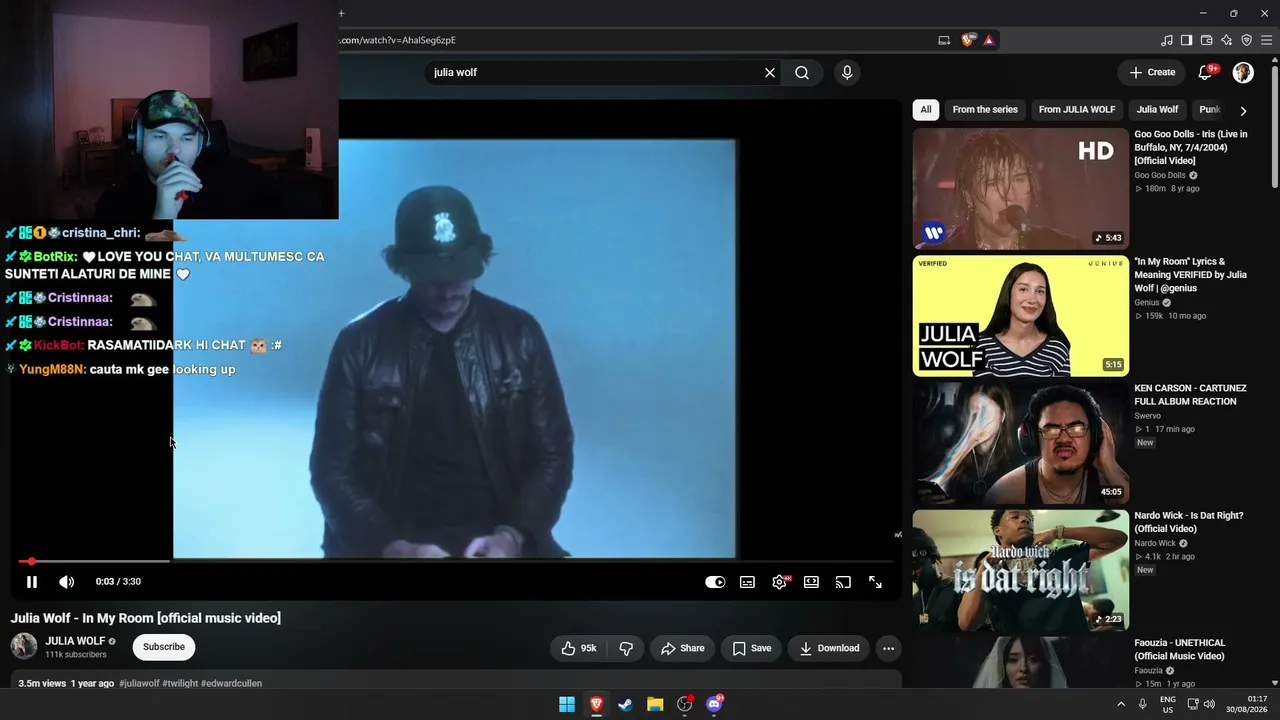Open the Brave Leo AI icon
Viewport: 1280px width, 720px height.
1227,40
